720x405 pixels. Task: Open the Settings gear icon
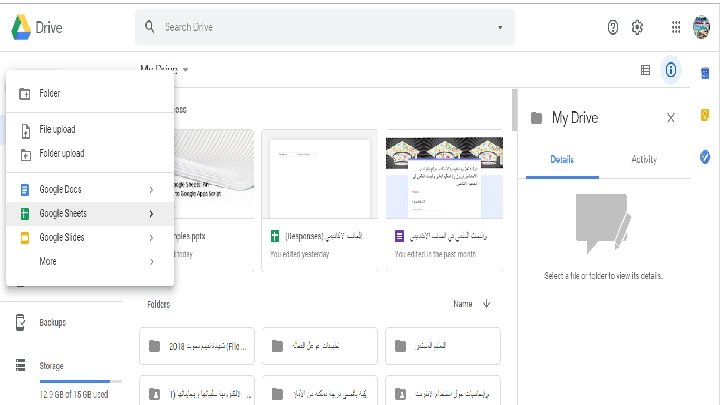click(637, 28)
